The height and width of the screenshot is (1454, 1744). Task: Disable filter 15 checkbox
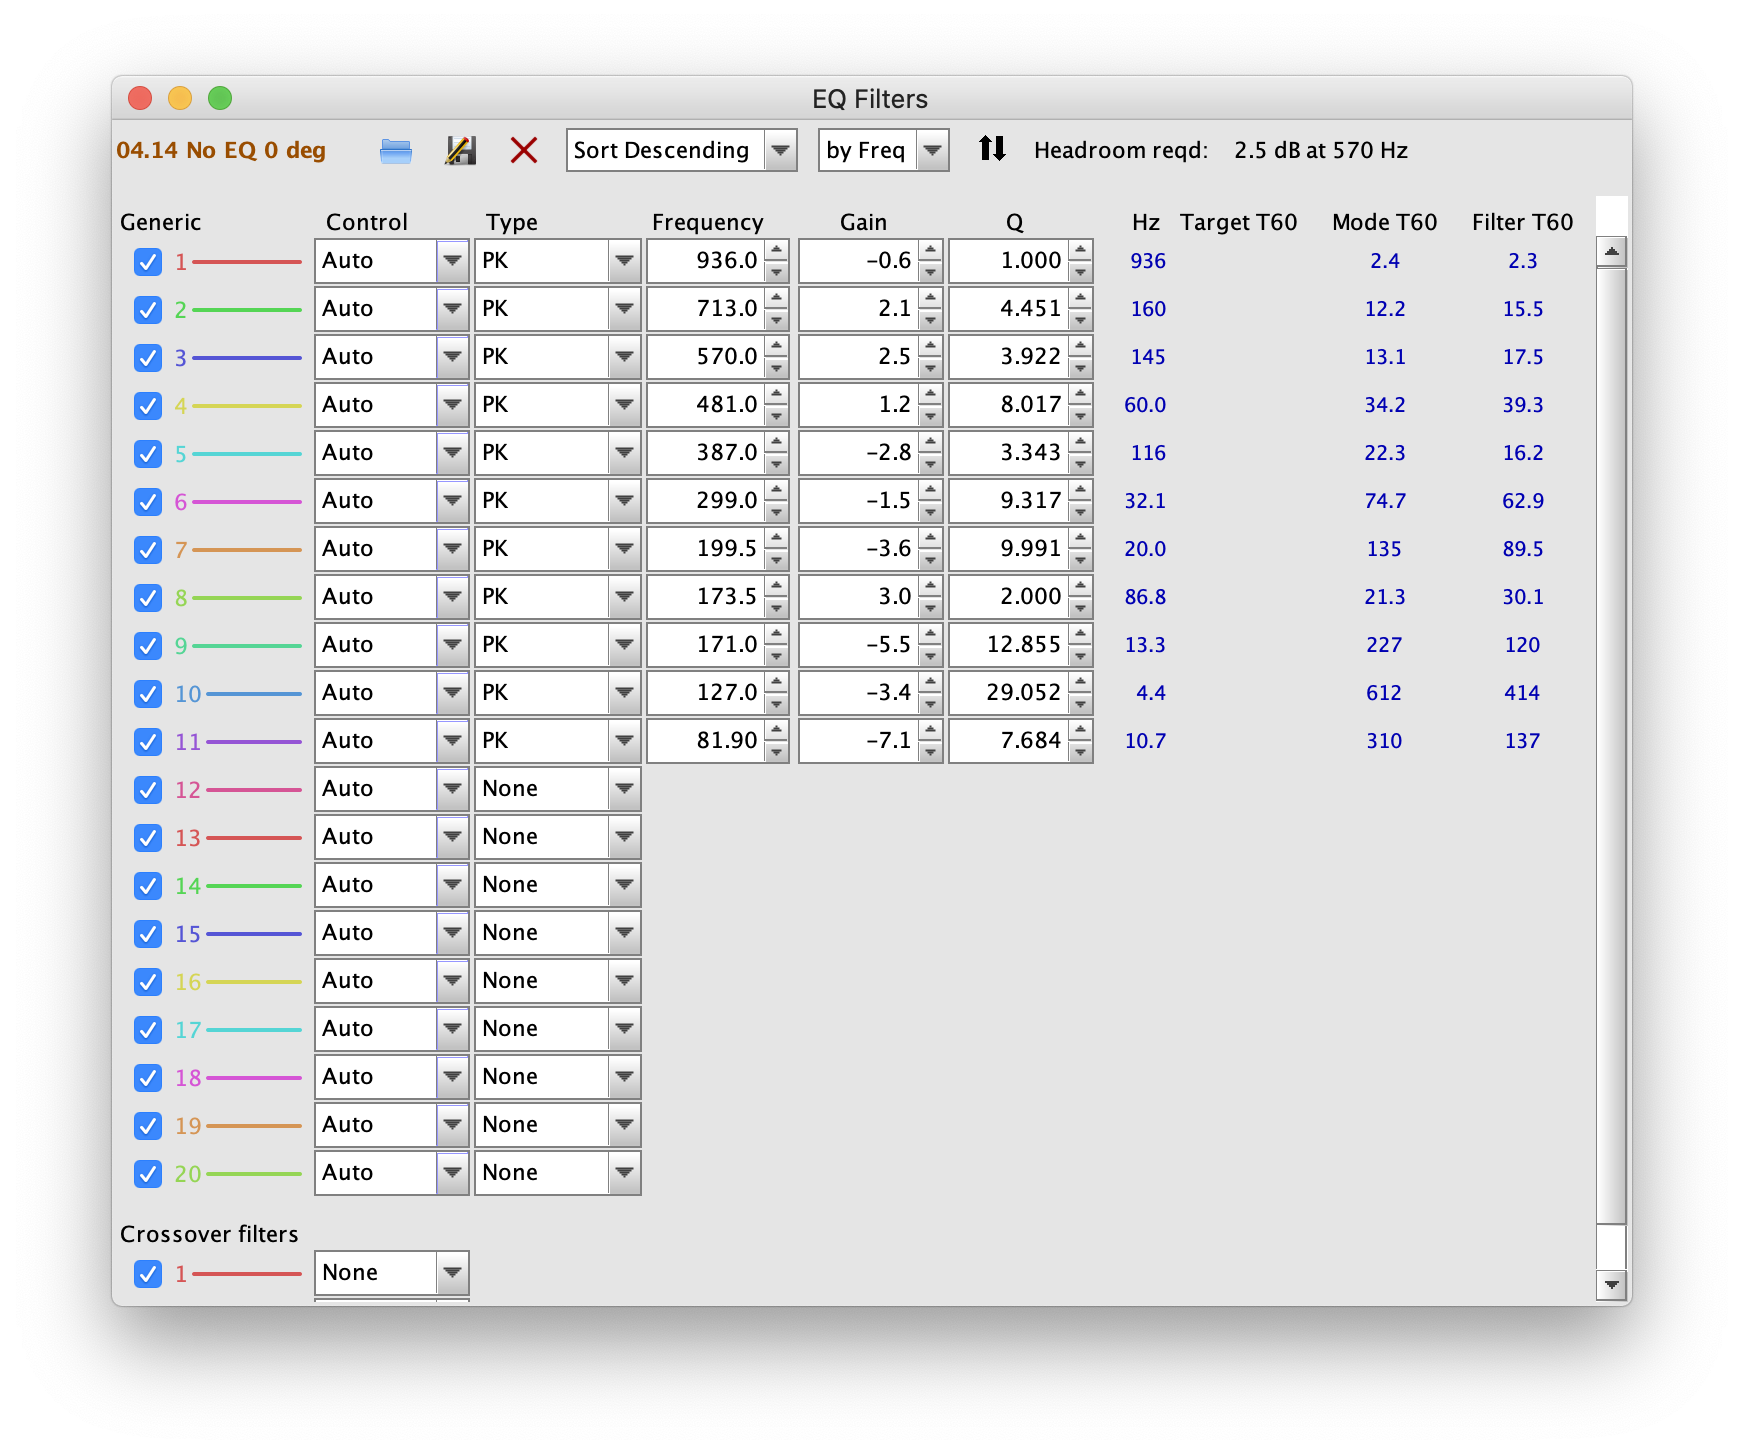tap(148, 934)
